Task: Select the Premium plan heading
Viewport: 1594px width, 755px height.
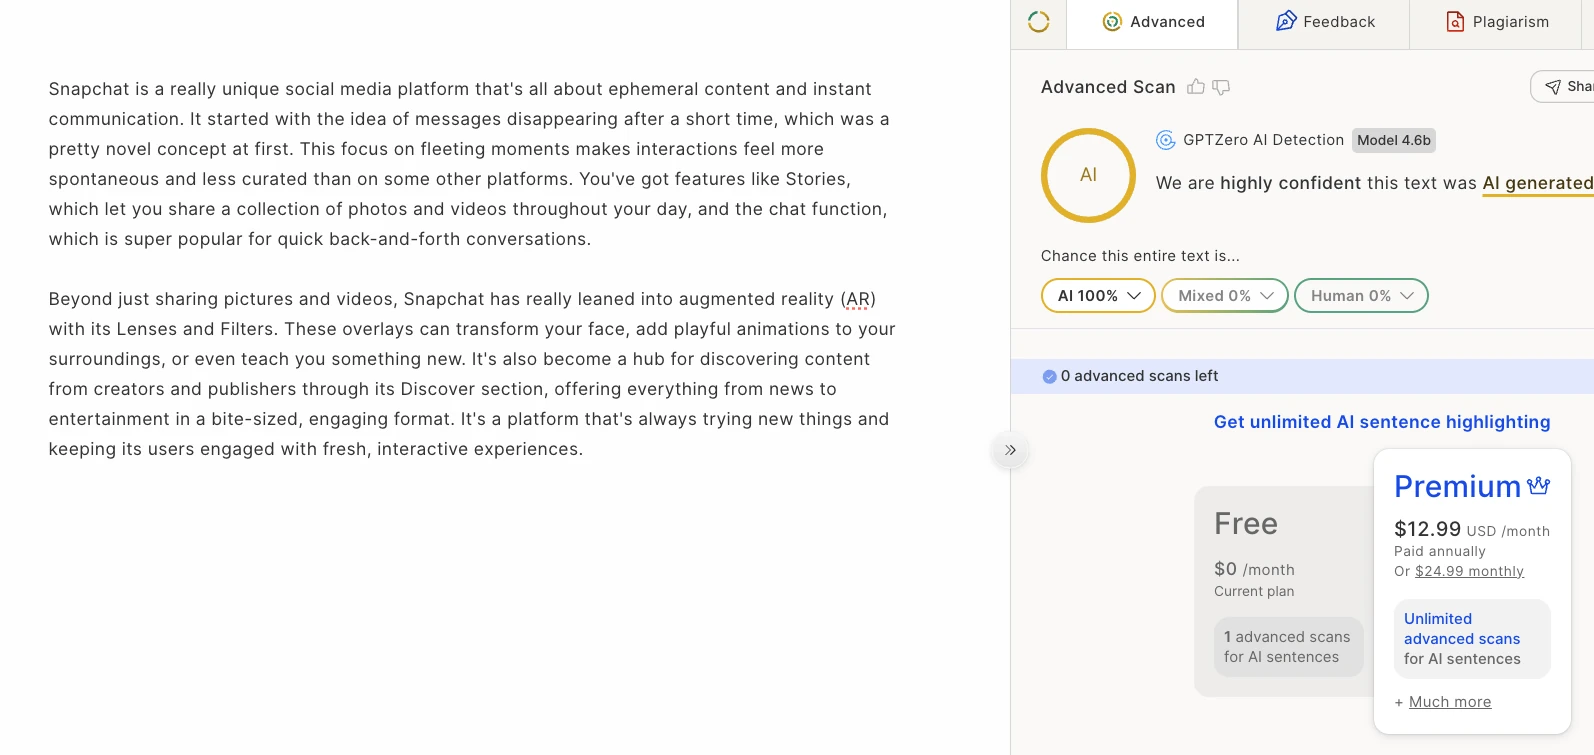Action: (x=1457, y=487)
